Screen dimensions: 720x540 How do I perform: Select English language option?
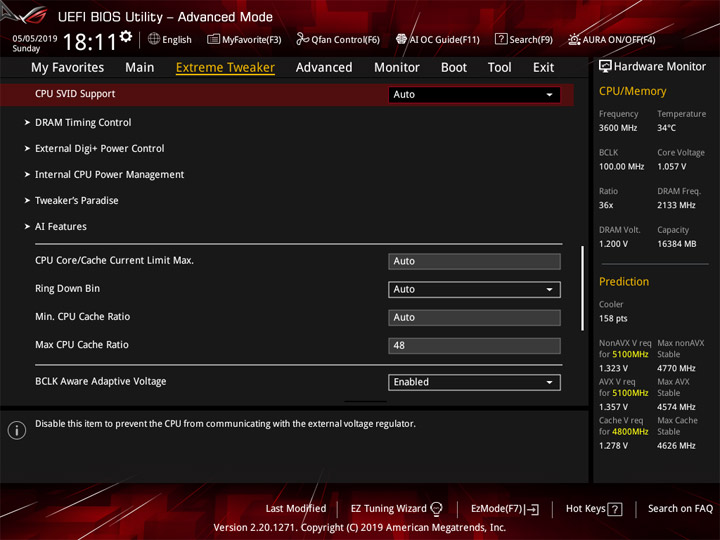coord(177,39)
